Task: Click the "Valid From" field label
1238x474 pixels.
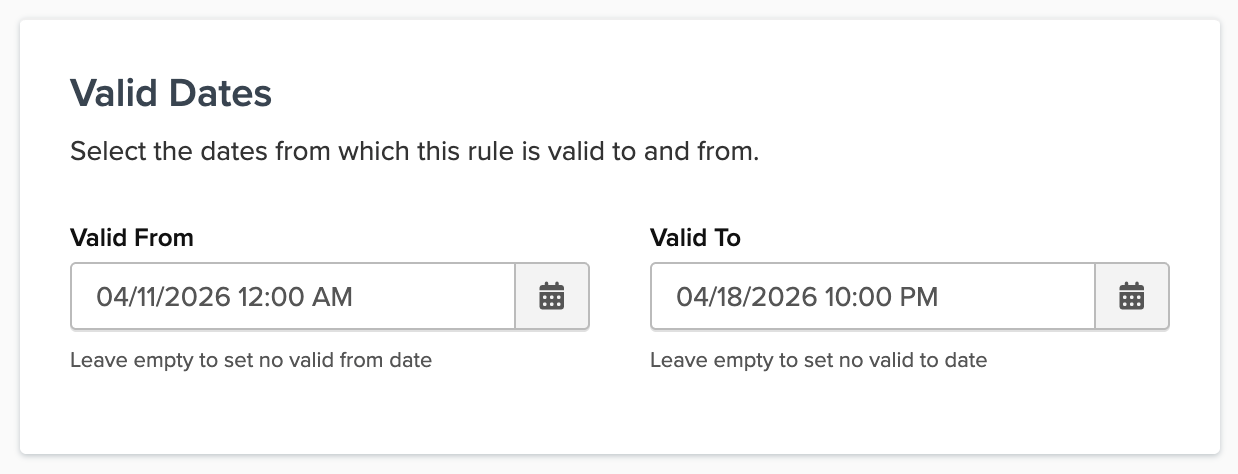Action: click(x=132, y=237)
